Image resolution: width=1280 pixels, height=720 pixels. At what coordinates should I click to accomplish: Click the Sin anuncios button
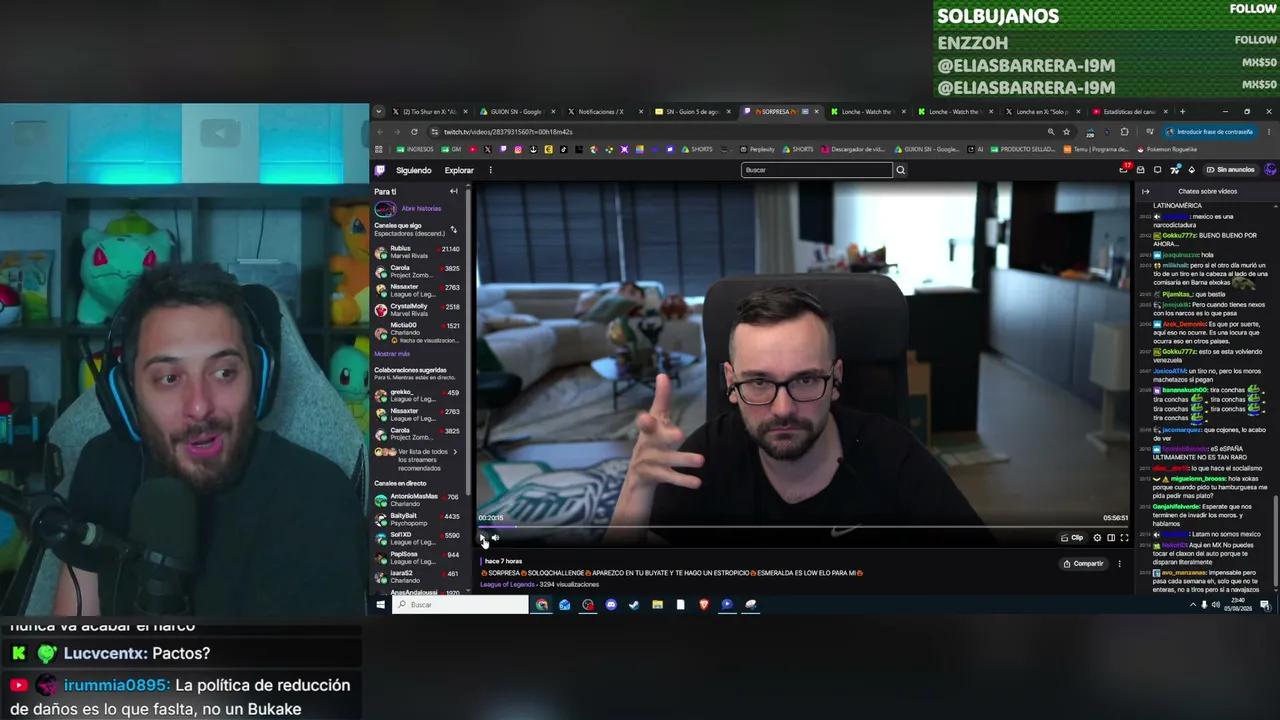click(1230, 170)
